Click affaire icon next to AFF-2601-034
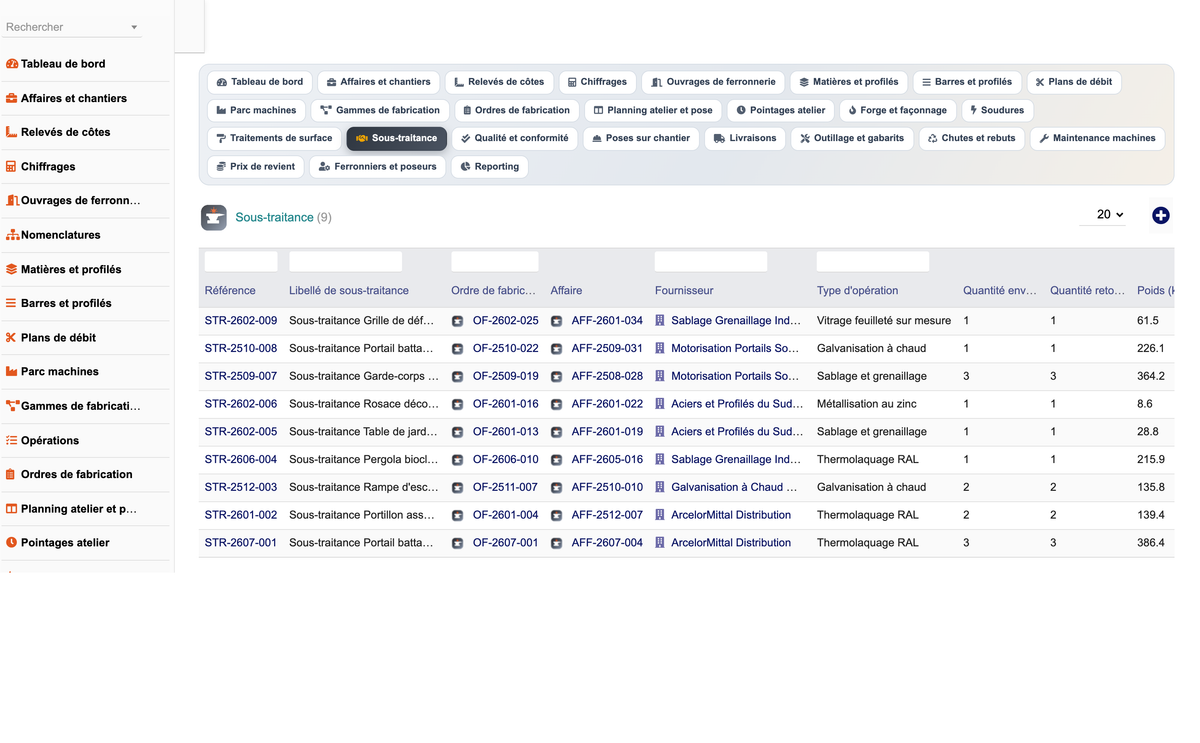Screen dimensions: 1200x743 tap(557, 321)
